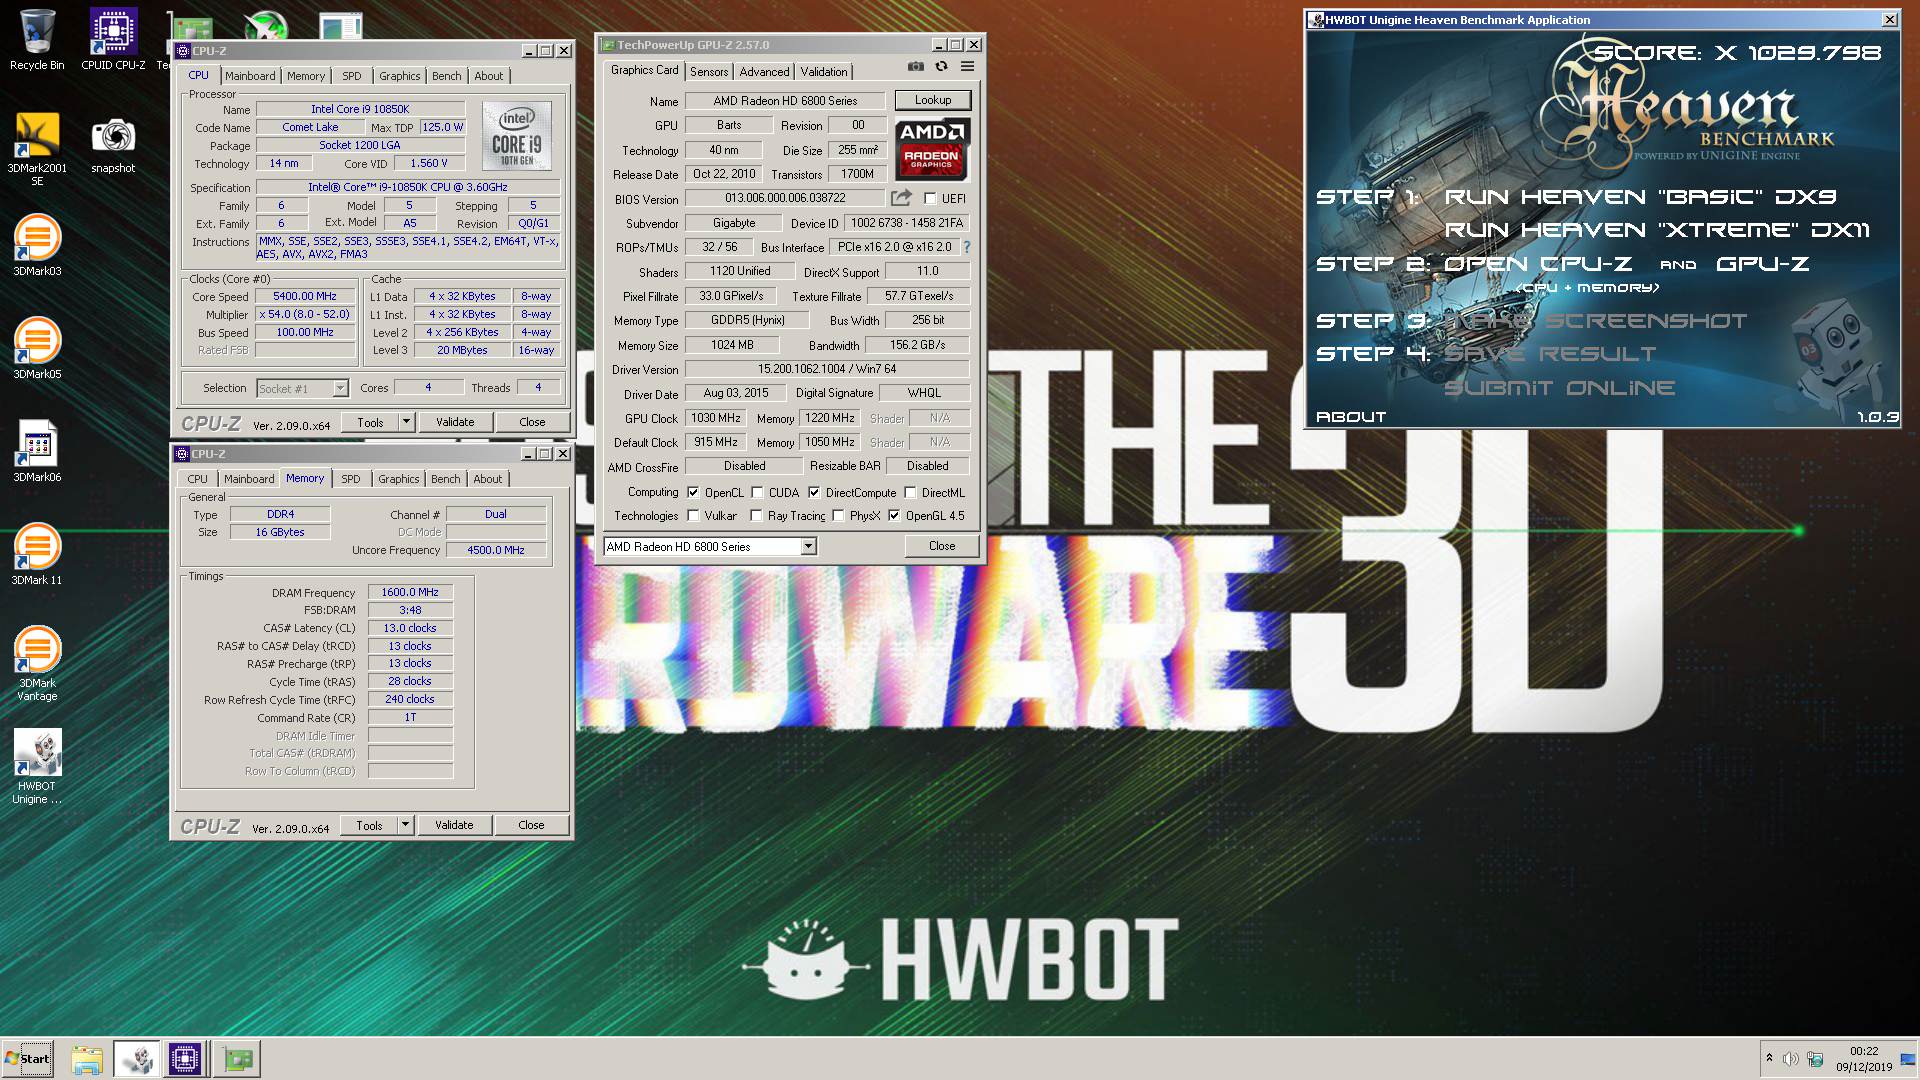The width and height of the screenshot is (1920, 1080).
Task: Toggle the DirectCompute checkbox
Action: 814,493
